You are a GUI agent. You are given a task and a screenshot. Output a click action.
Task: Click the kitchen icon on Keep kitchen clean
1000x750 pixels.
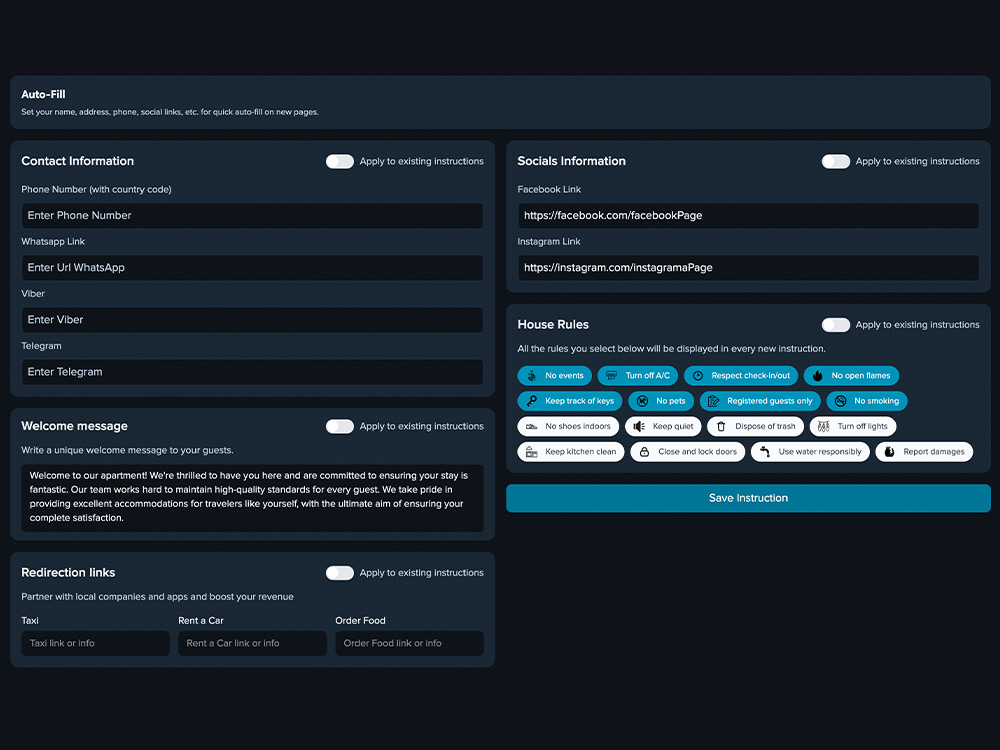[531, 452]
